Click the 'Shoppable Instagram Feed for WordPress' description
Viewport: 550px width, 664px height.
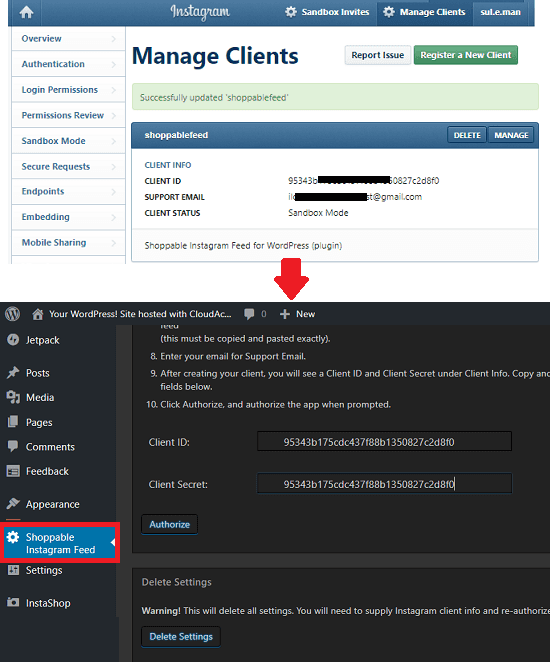click(x=243, y=246)
